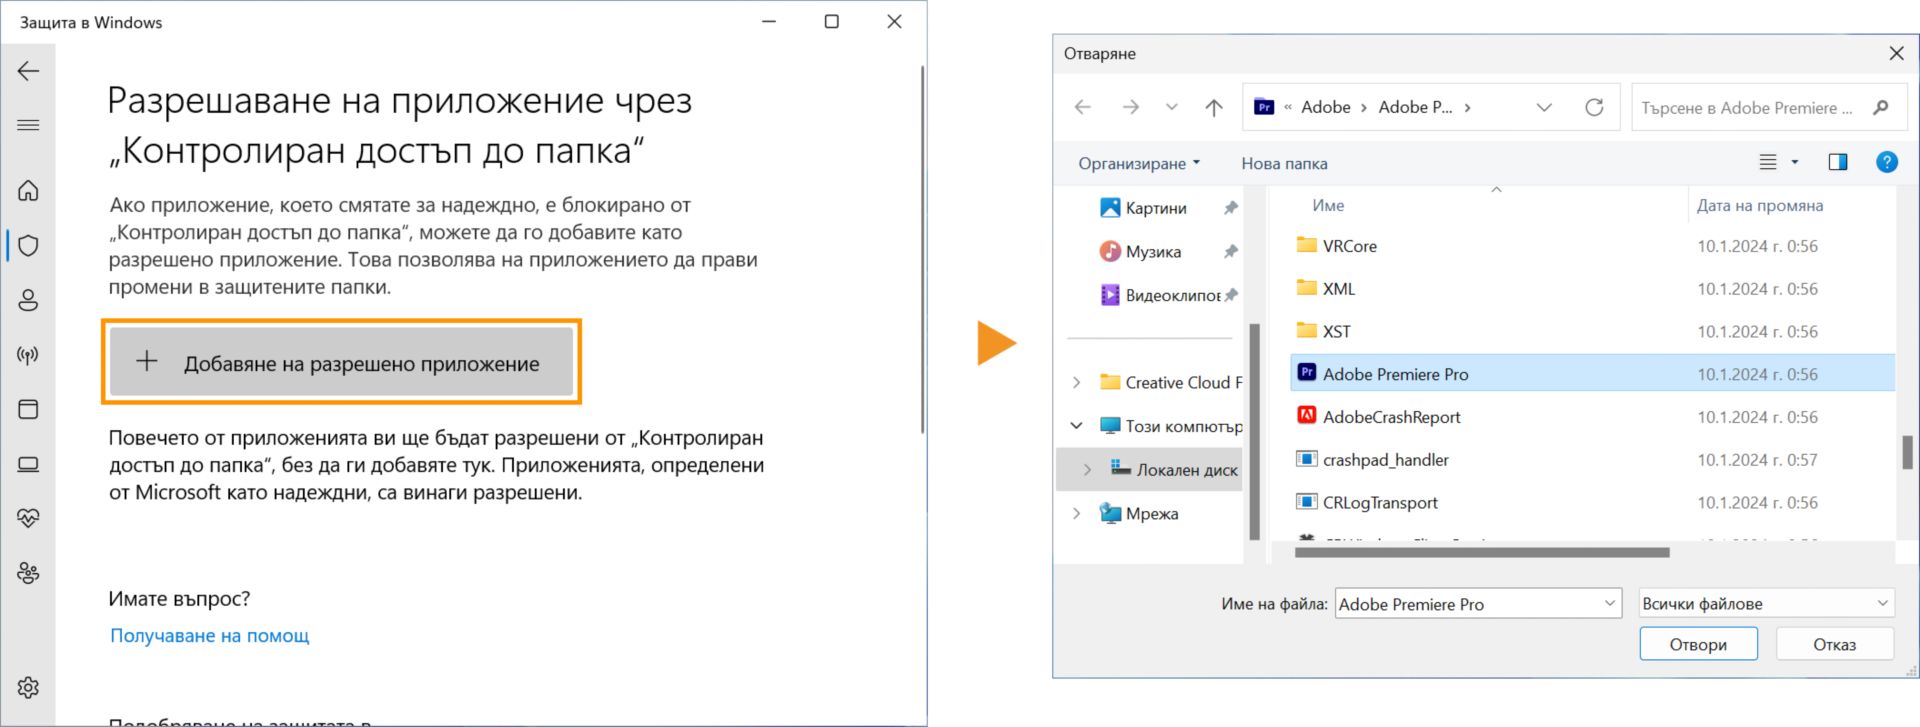The height and width of the screenshot is (727, 1920).
Task: Open file name combo box dropdown
Action: [1610, 603]
